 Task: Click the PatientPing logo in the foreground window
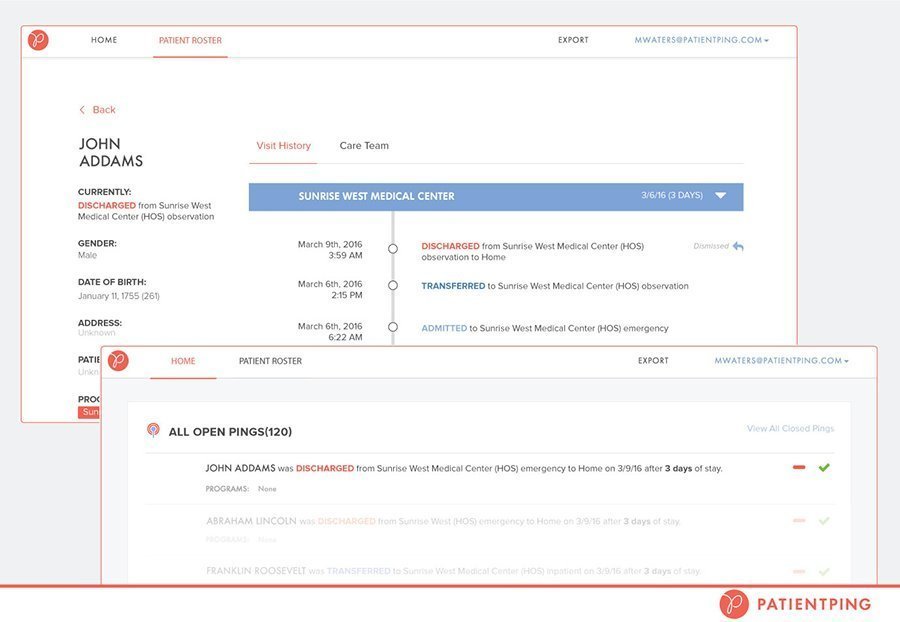[x=119, y=361]
